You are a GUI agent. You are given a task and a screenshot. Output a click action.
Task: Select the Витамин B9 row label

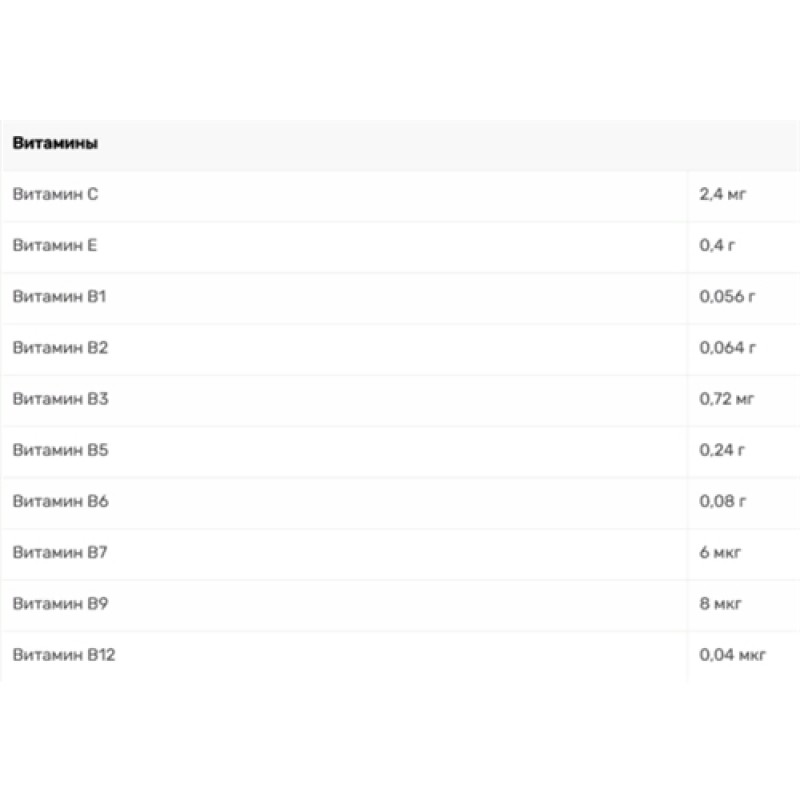60,604
